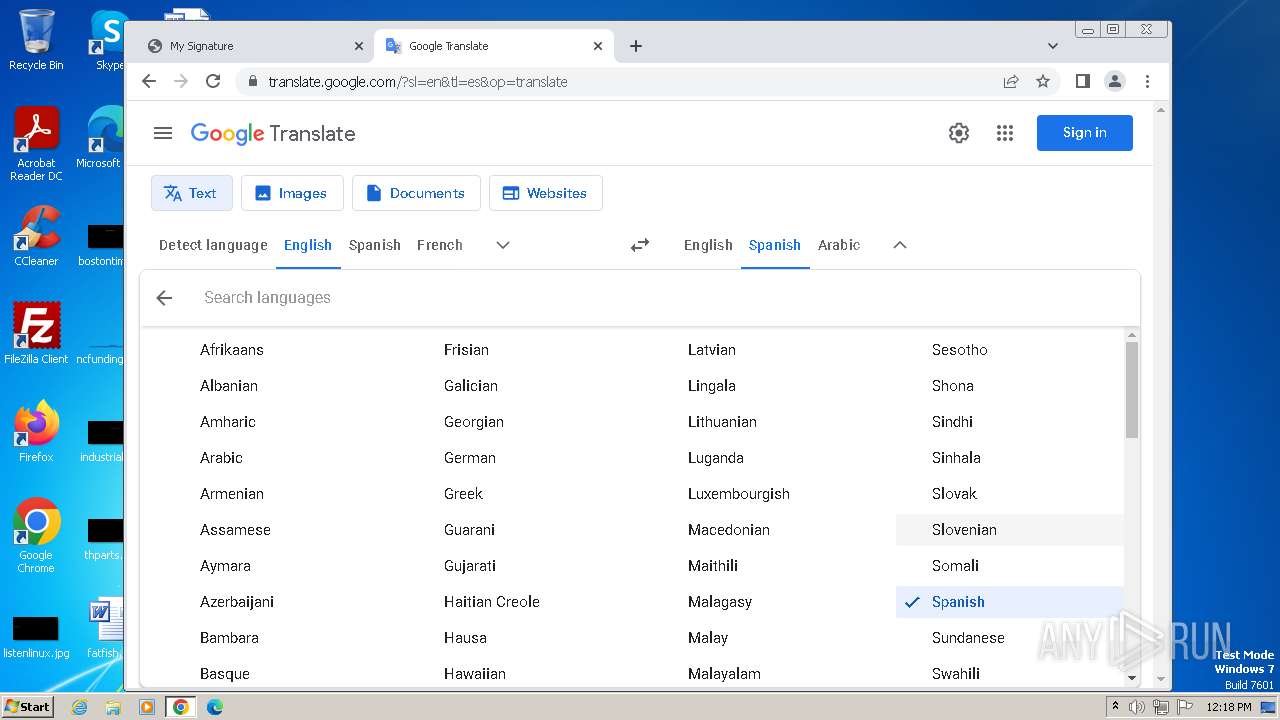Viewport: 1280px width, 720px height.
Task: Choose German from the language list
Action: coord(470,458)
